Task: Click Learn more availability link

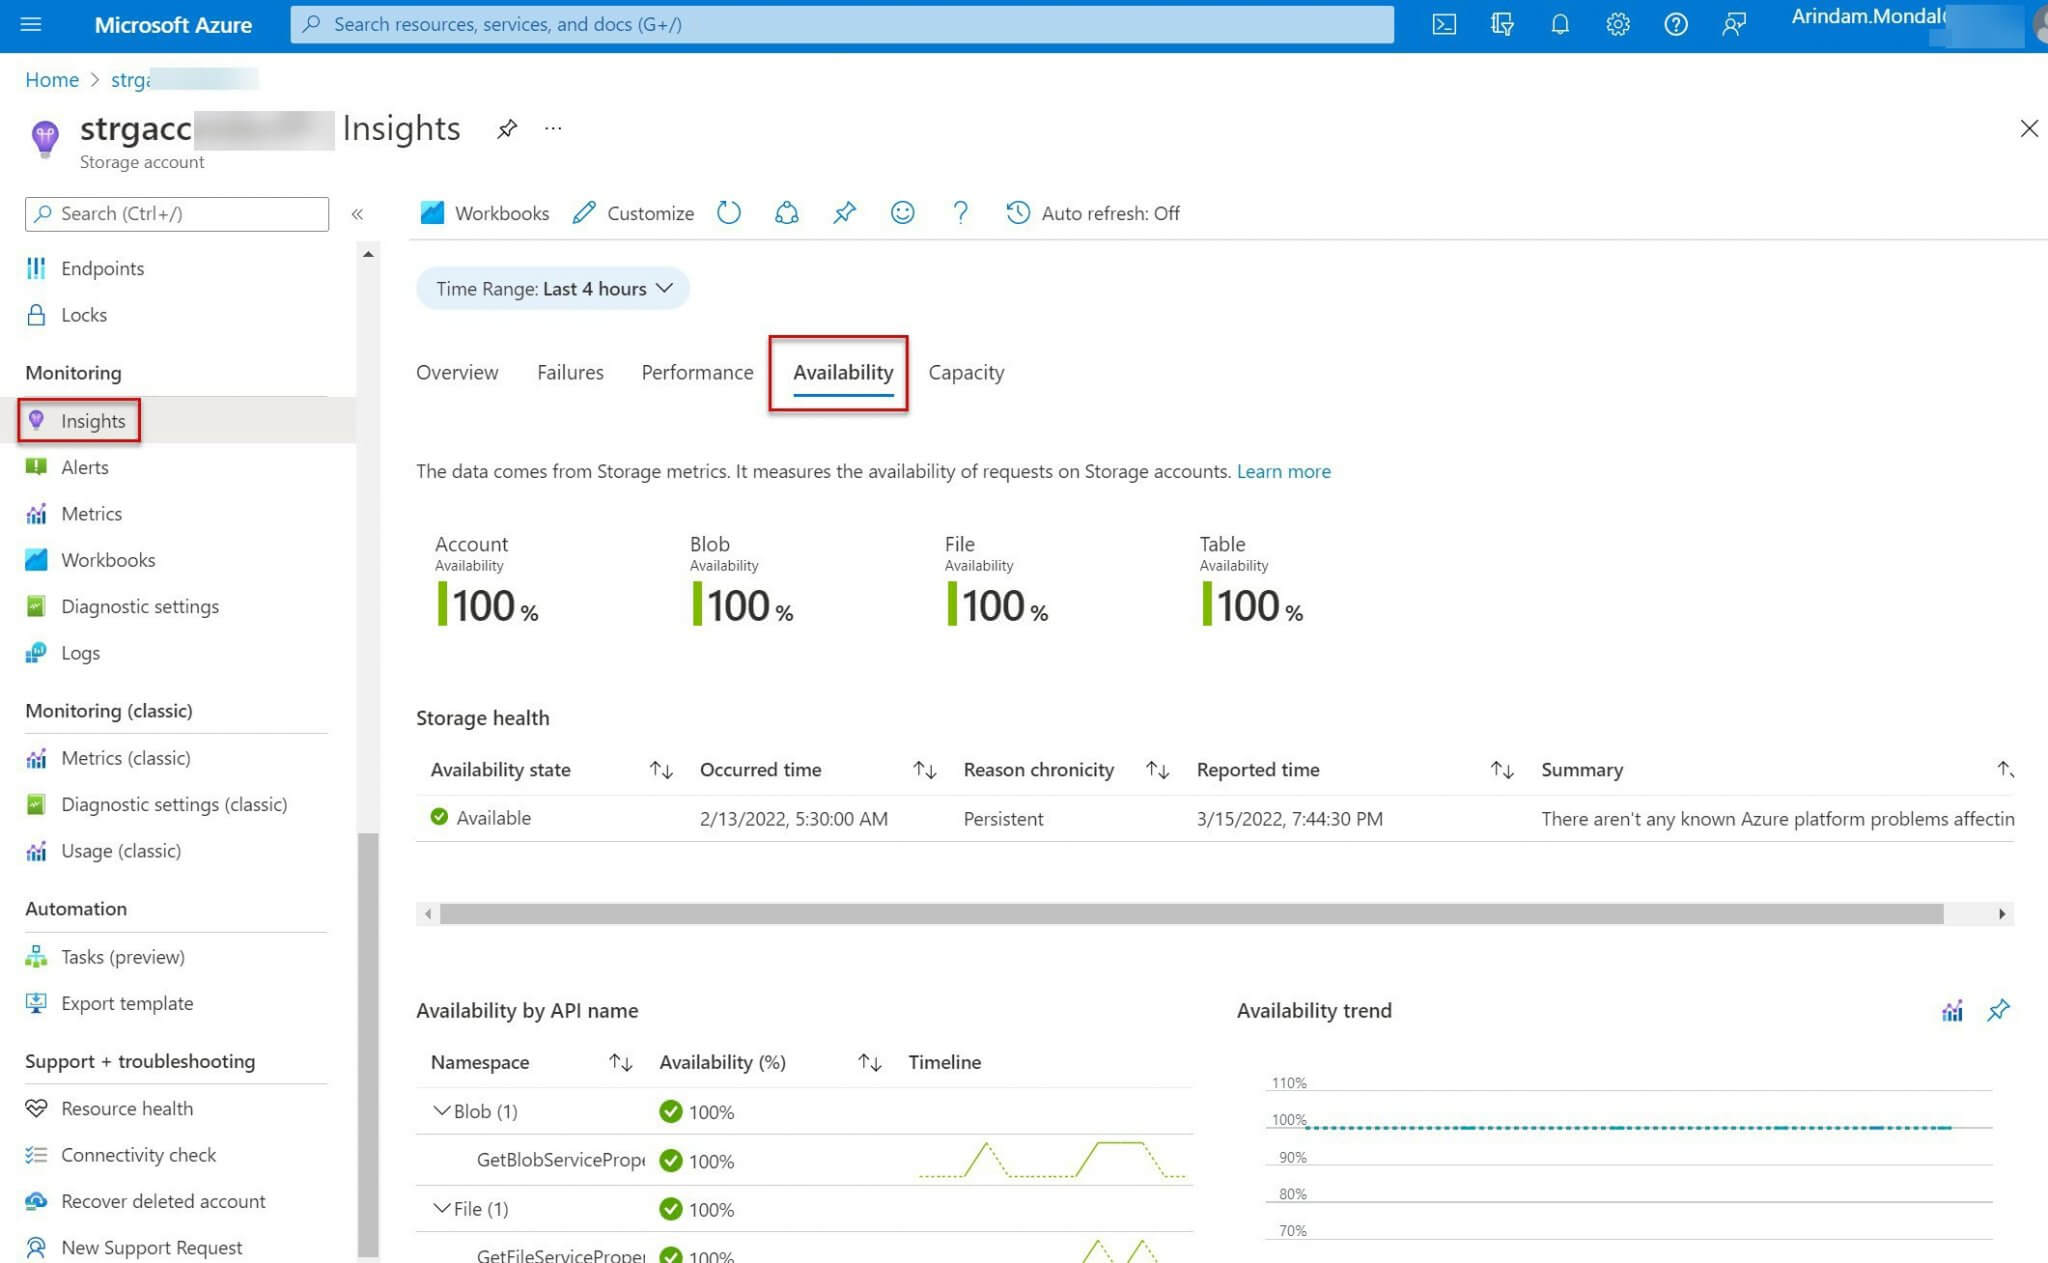Action: pyautogui.click(x=1284, y=471)
